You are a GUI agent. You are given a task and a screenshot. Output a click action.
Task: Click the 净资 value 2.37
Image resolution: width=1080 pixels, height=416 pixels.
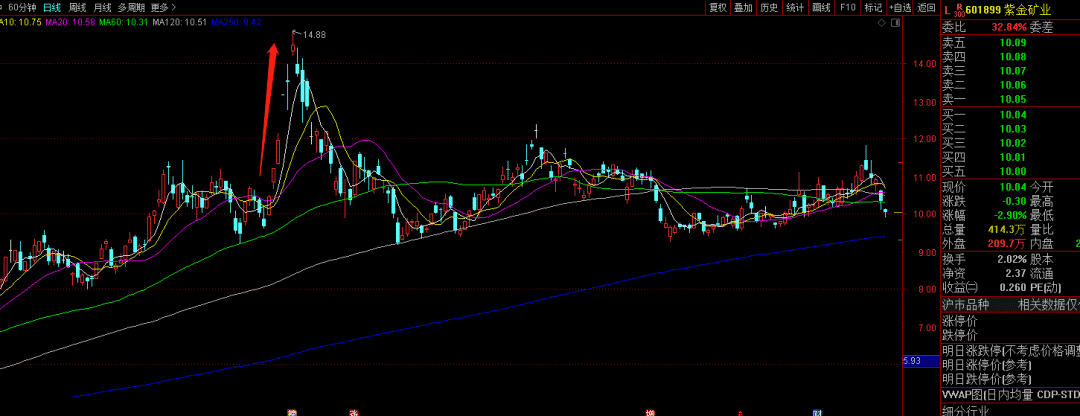[1016, 273]
